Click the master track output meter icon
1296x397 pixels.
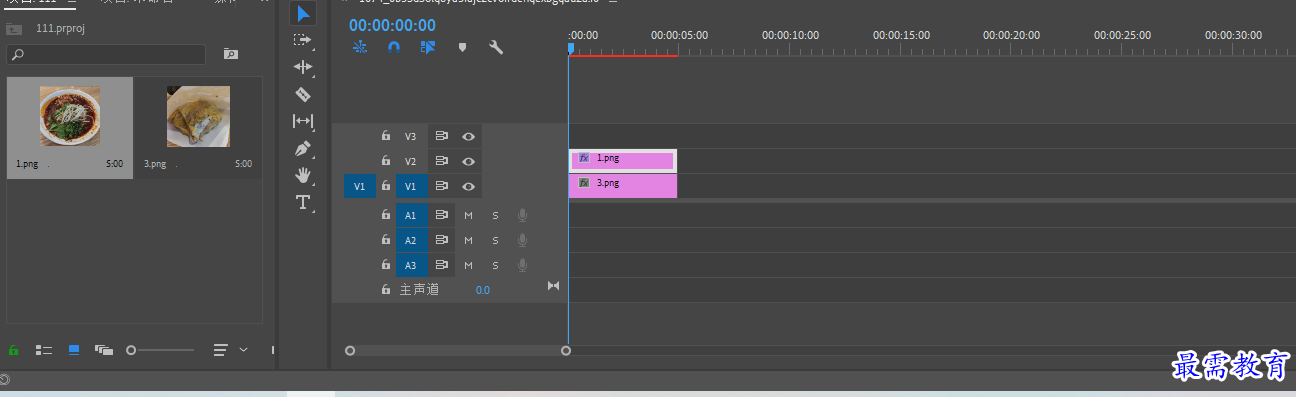553,286
